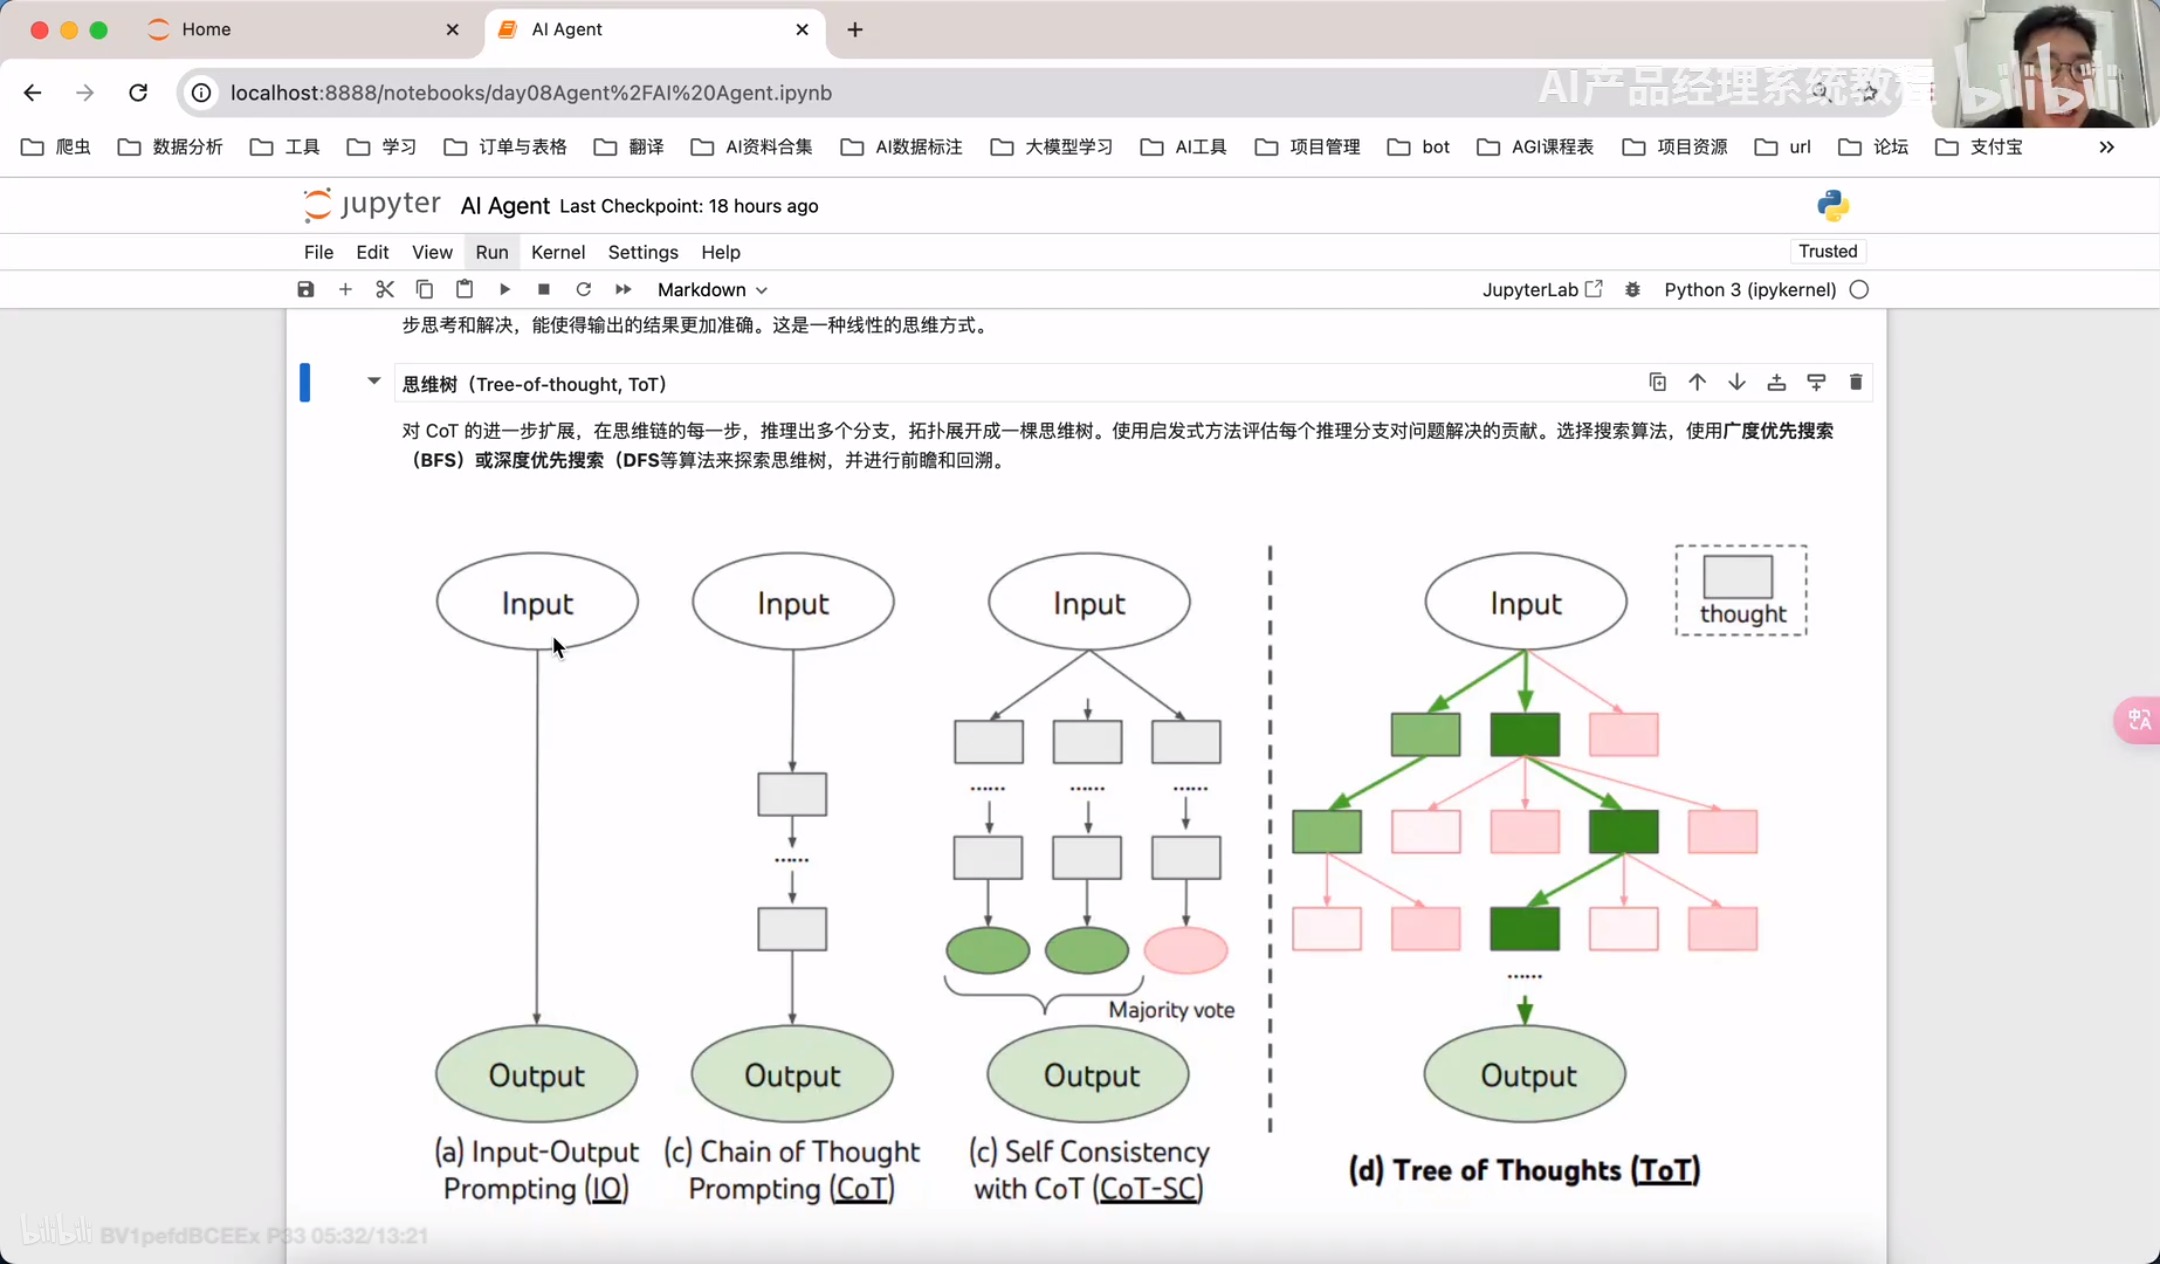Restart the kernel using the refresh icon
This screenshot has height=1264, width=2160.
tap(584, 290)
